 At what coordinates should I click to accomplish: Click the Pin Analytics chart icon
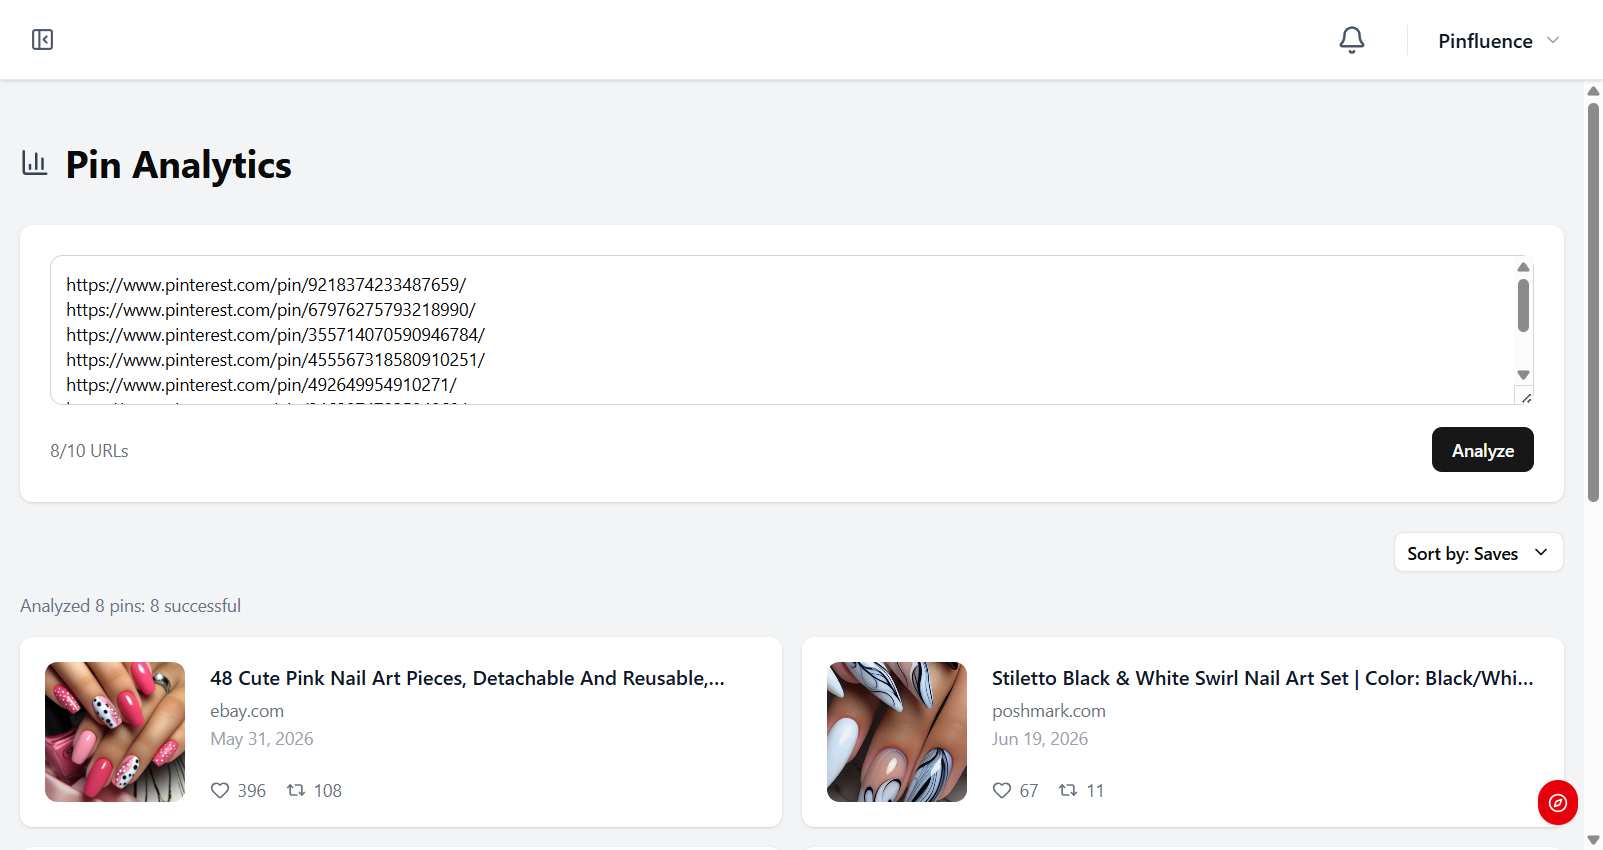(35, 163)
